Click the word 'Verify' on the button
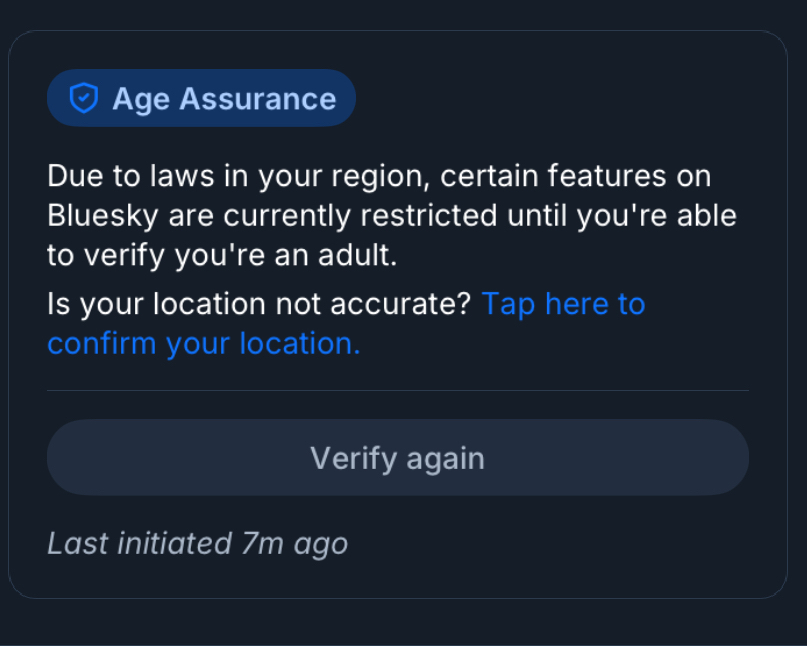The height and width of the screenshot is (646, 807). (x=347, y=458)
